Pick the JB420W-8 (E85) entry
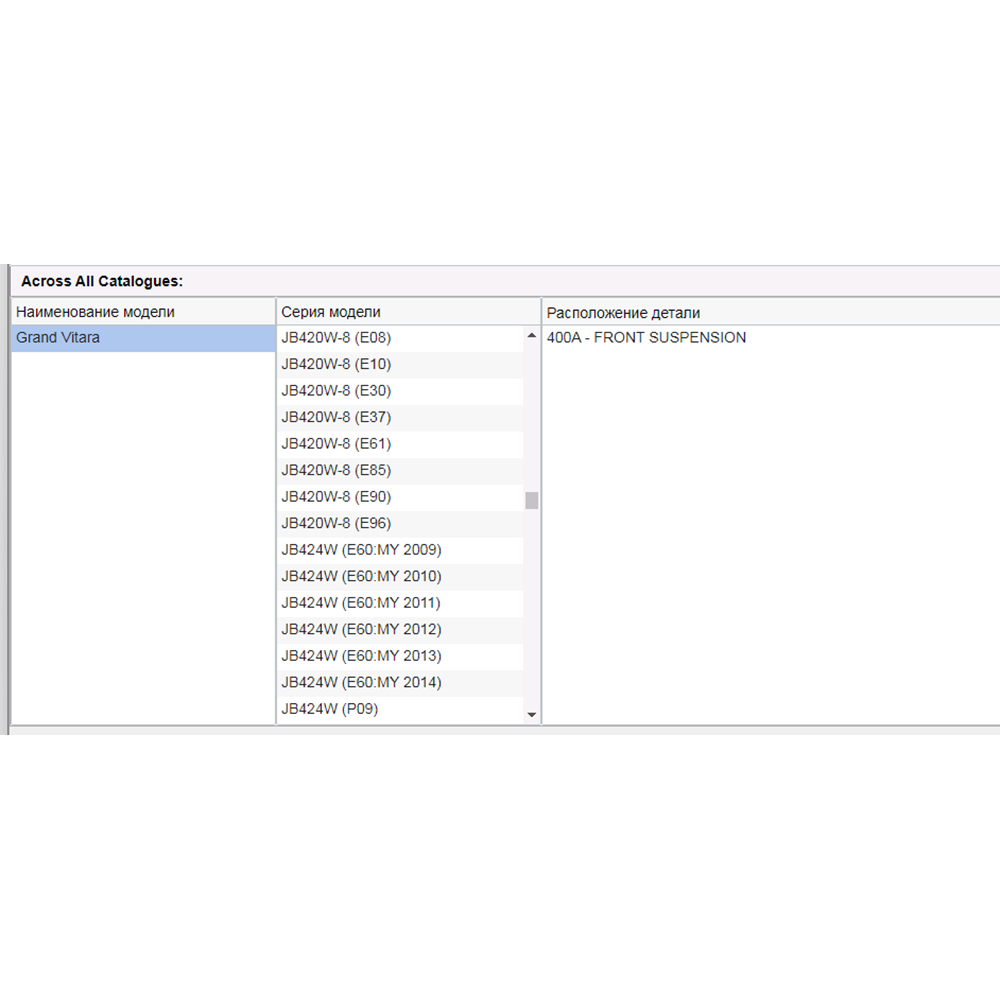Image resolution: width=1000 pixels, height=1000 pixels. coord(336,470)
